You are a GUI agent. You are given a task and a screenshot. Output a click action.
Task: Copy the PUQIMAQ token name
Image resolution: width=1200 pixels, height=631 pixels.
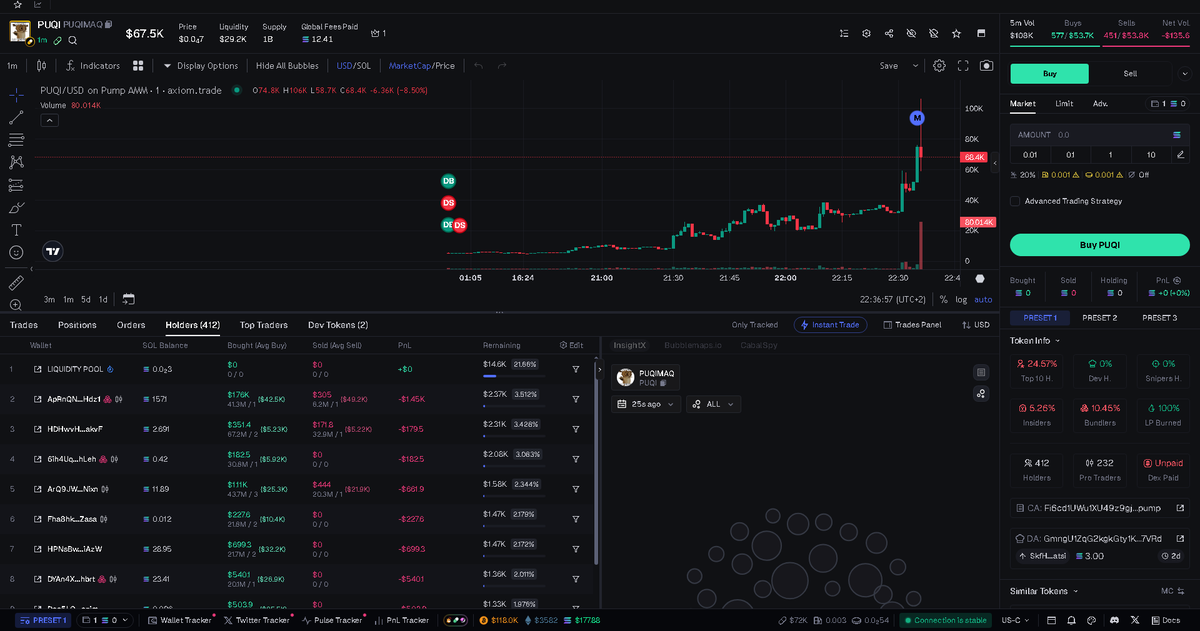pyautogui.click(x=109, y=23)
